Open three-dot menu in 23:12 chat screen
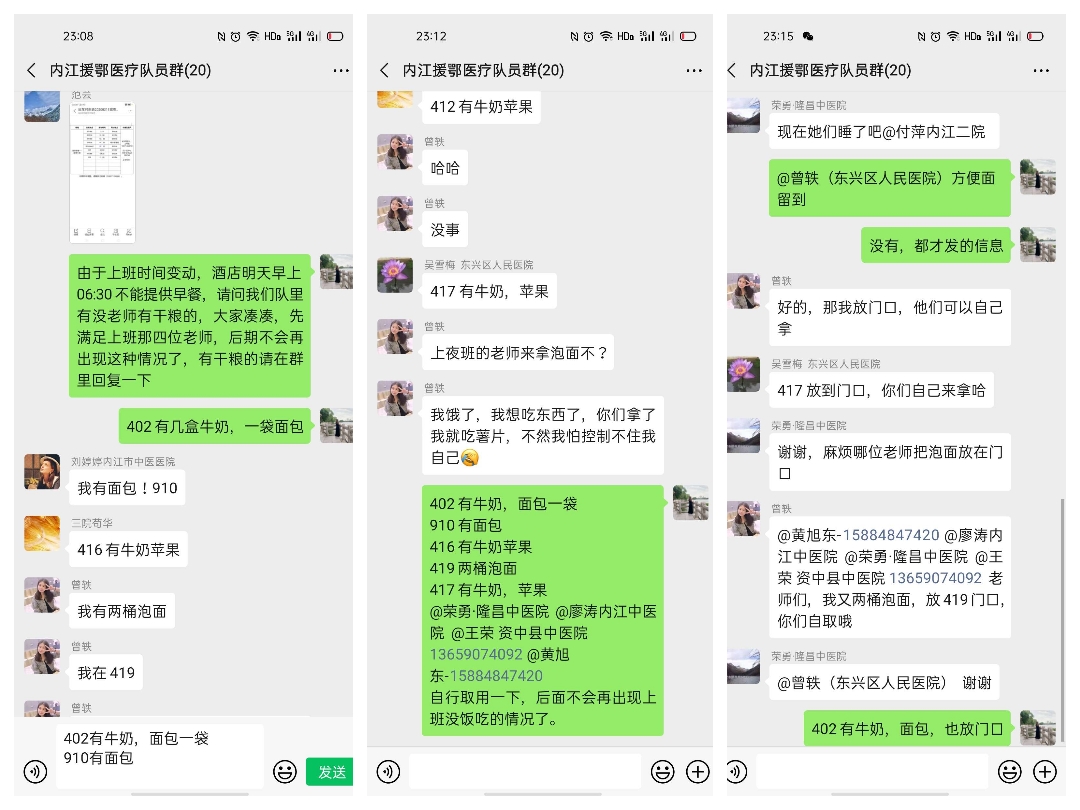 694,70
